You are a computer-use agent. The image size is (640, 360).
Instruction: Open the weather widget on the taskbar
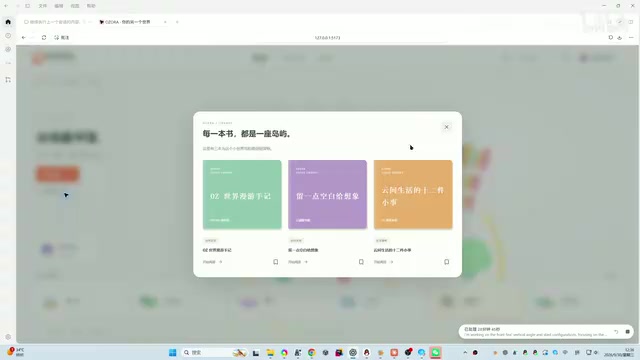16,352
